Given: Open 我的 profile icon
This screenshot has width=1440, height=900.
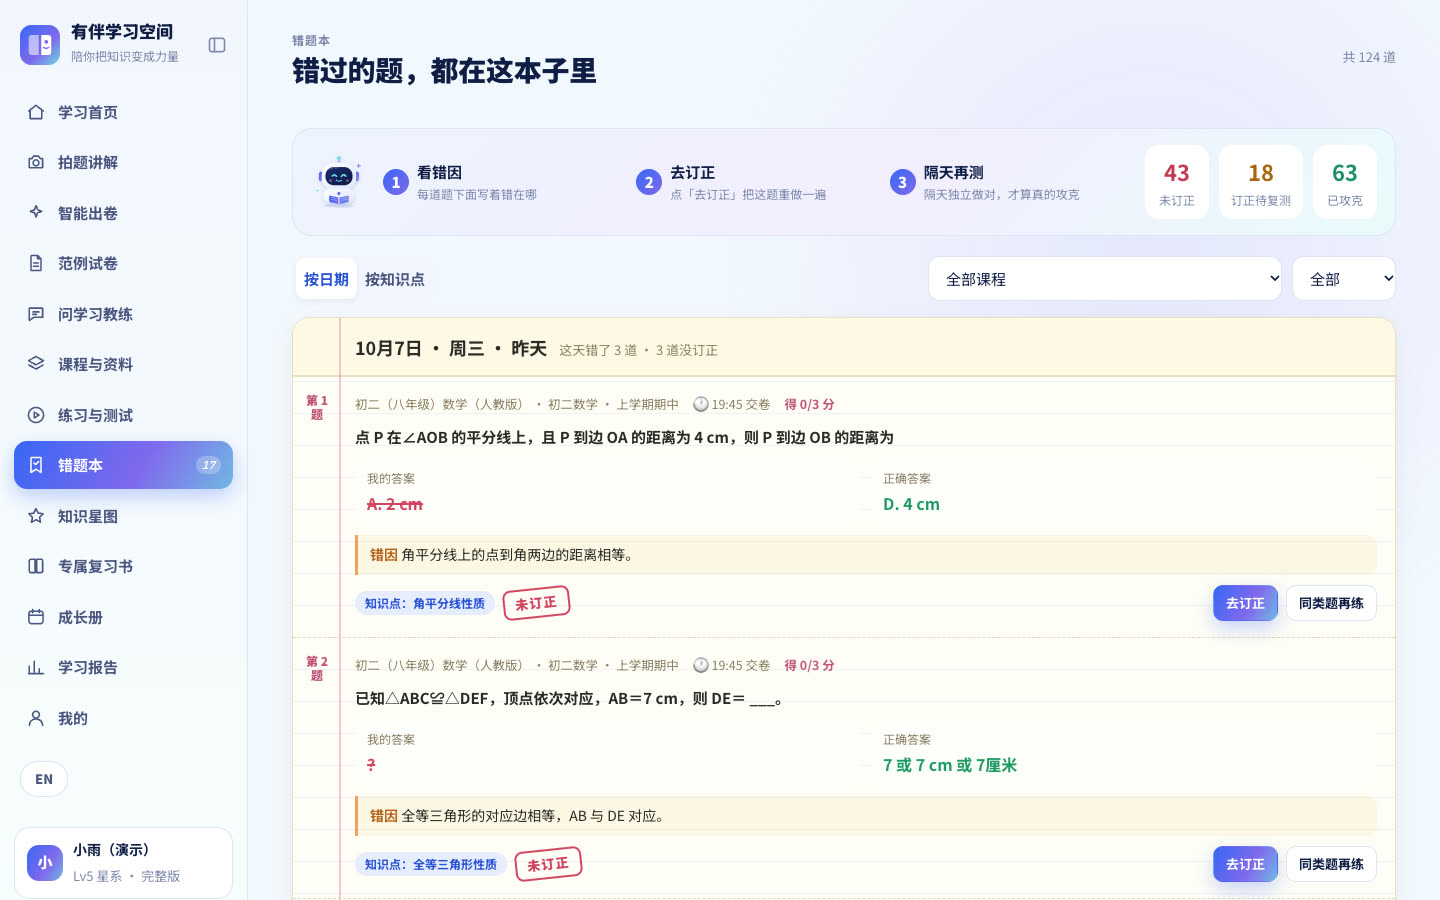Looking at the screenshot, I should 36,718.
